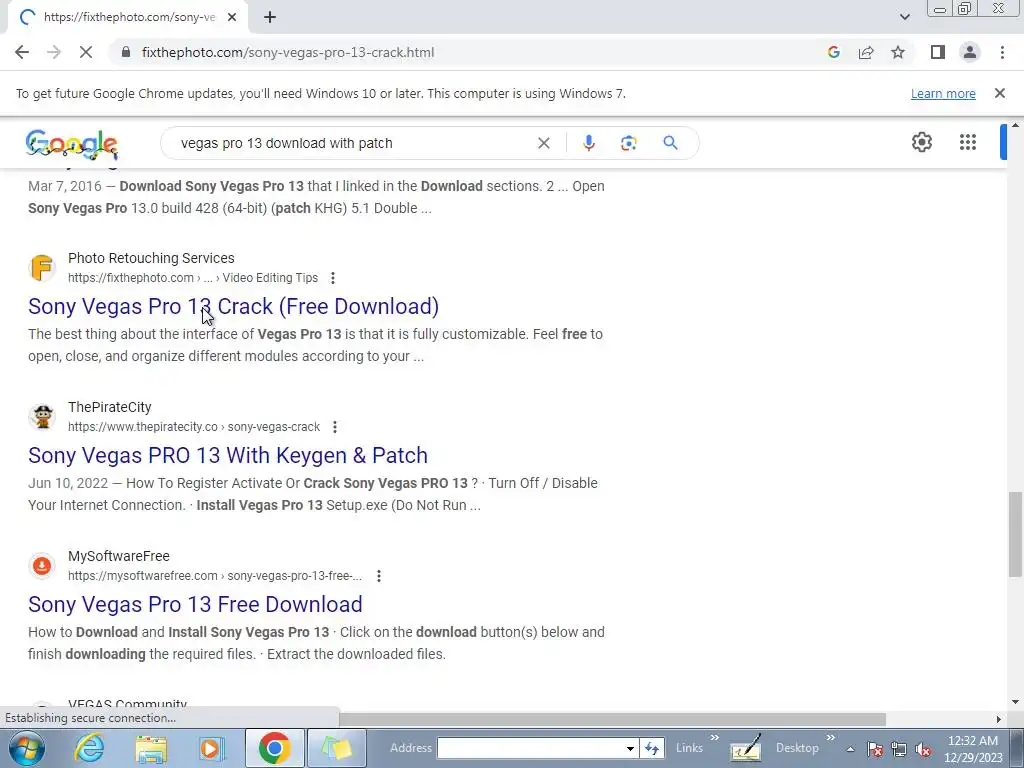Close the fixthephoto tab

[x=232, y=17]
